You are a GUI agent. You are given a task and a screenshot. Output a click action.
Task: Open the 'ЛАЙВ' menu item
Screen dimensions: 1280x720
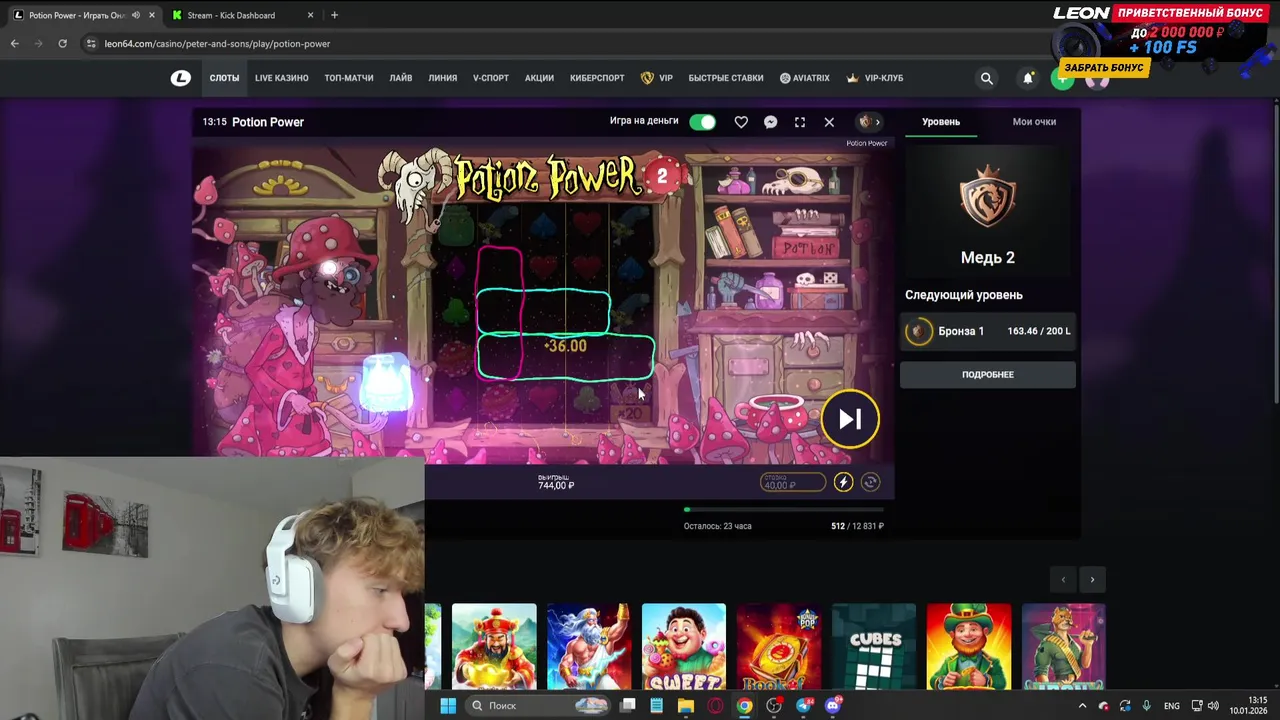[x=401, y=78]
